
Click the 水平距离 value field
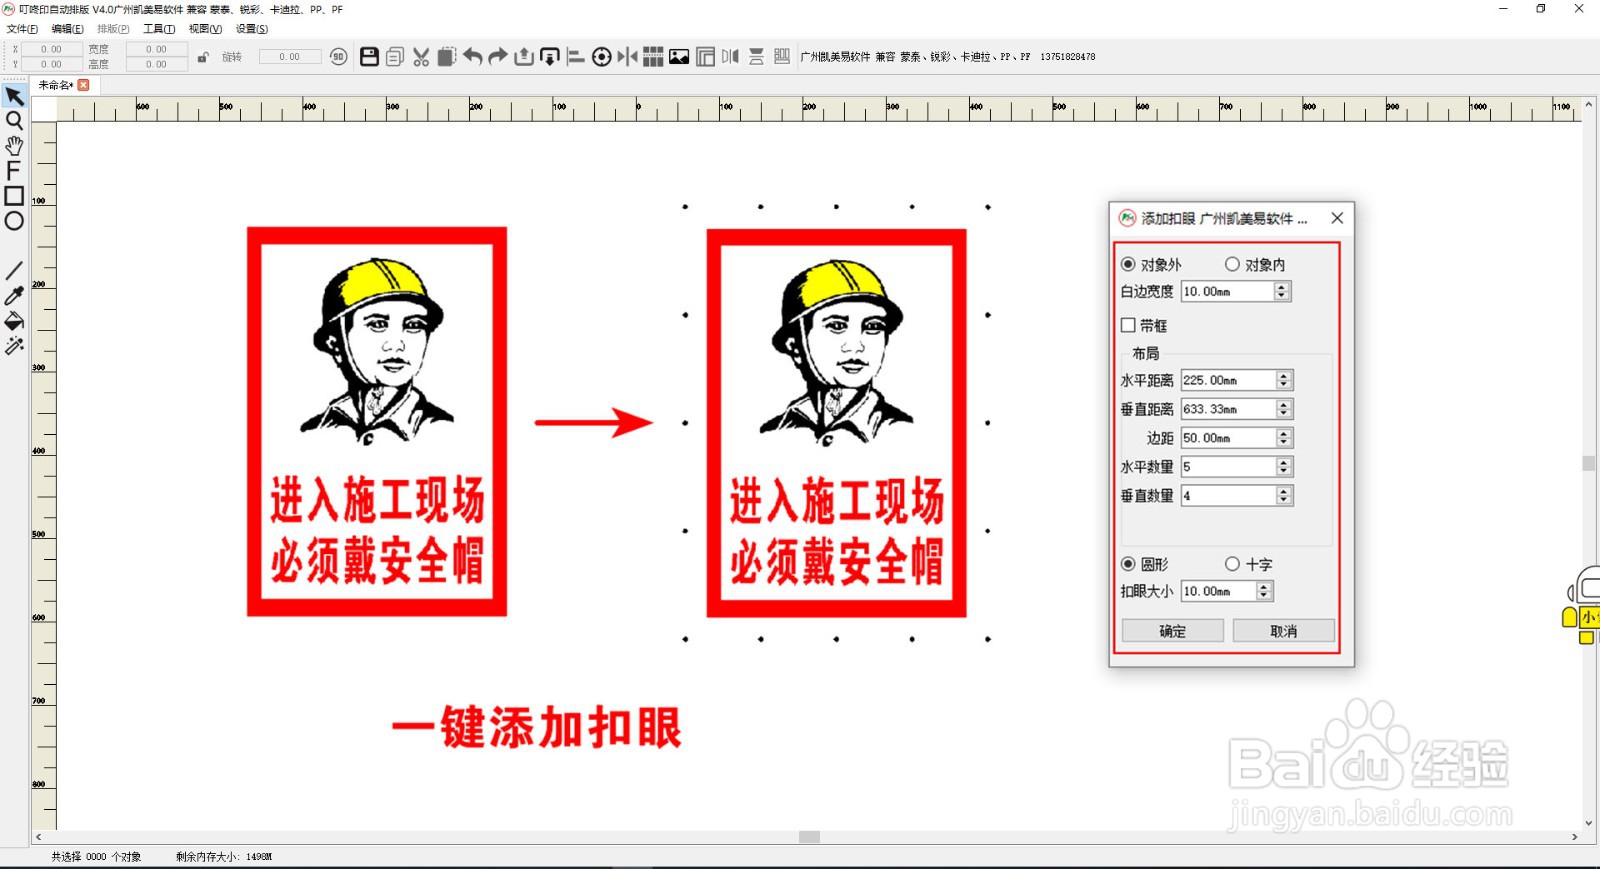coord(1229,380)
